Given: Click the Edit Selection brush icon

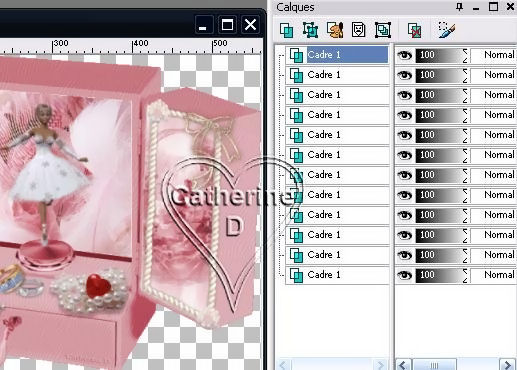Looking at the screenshot, I should coord(447,30).
